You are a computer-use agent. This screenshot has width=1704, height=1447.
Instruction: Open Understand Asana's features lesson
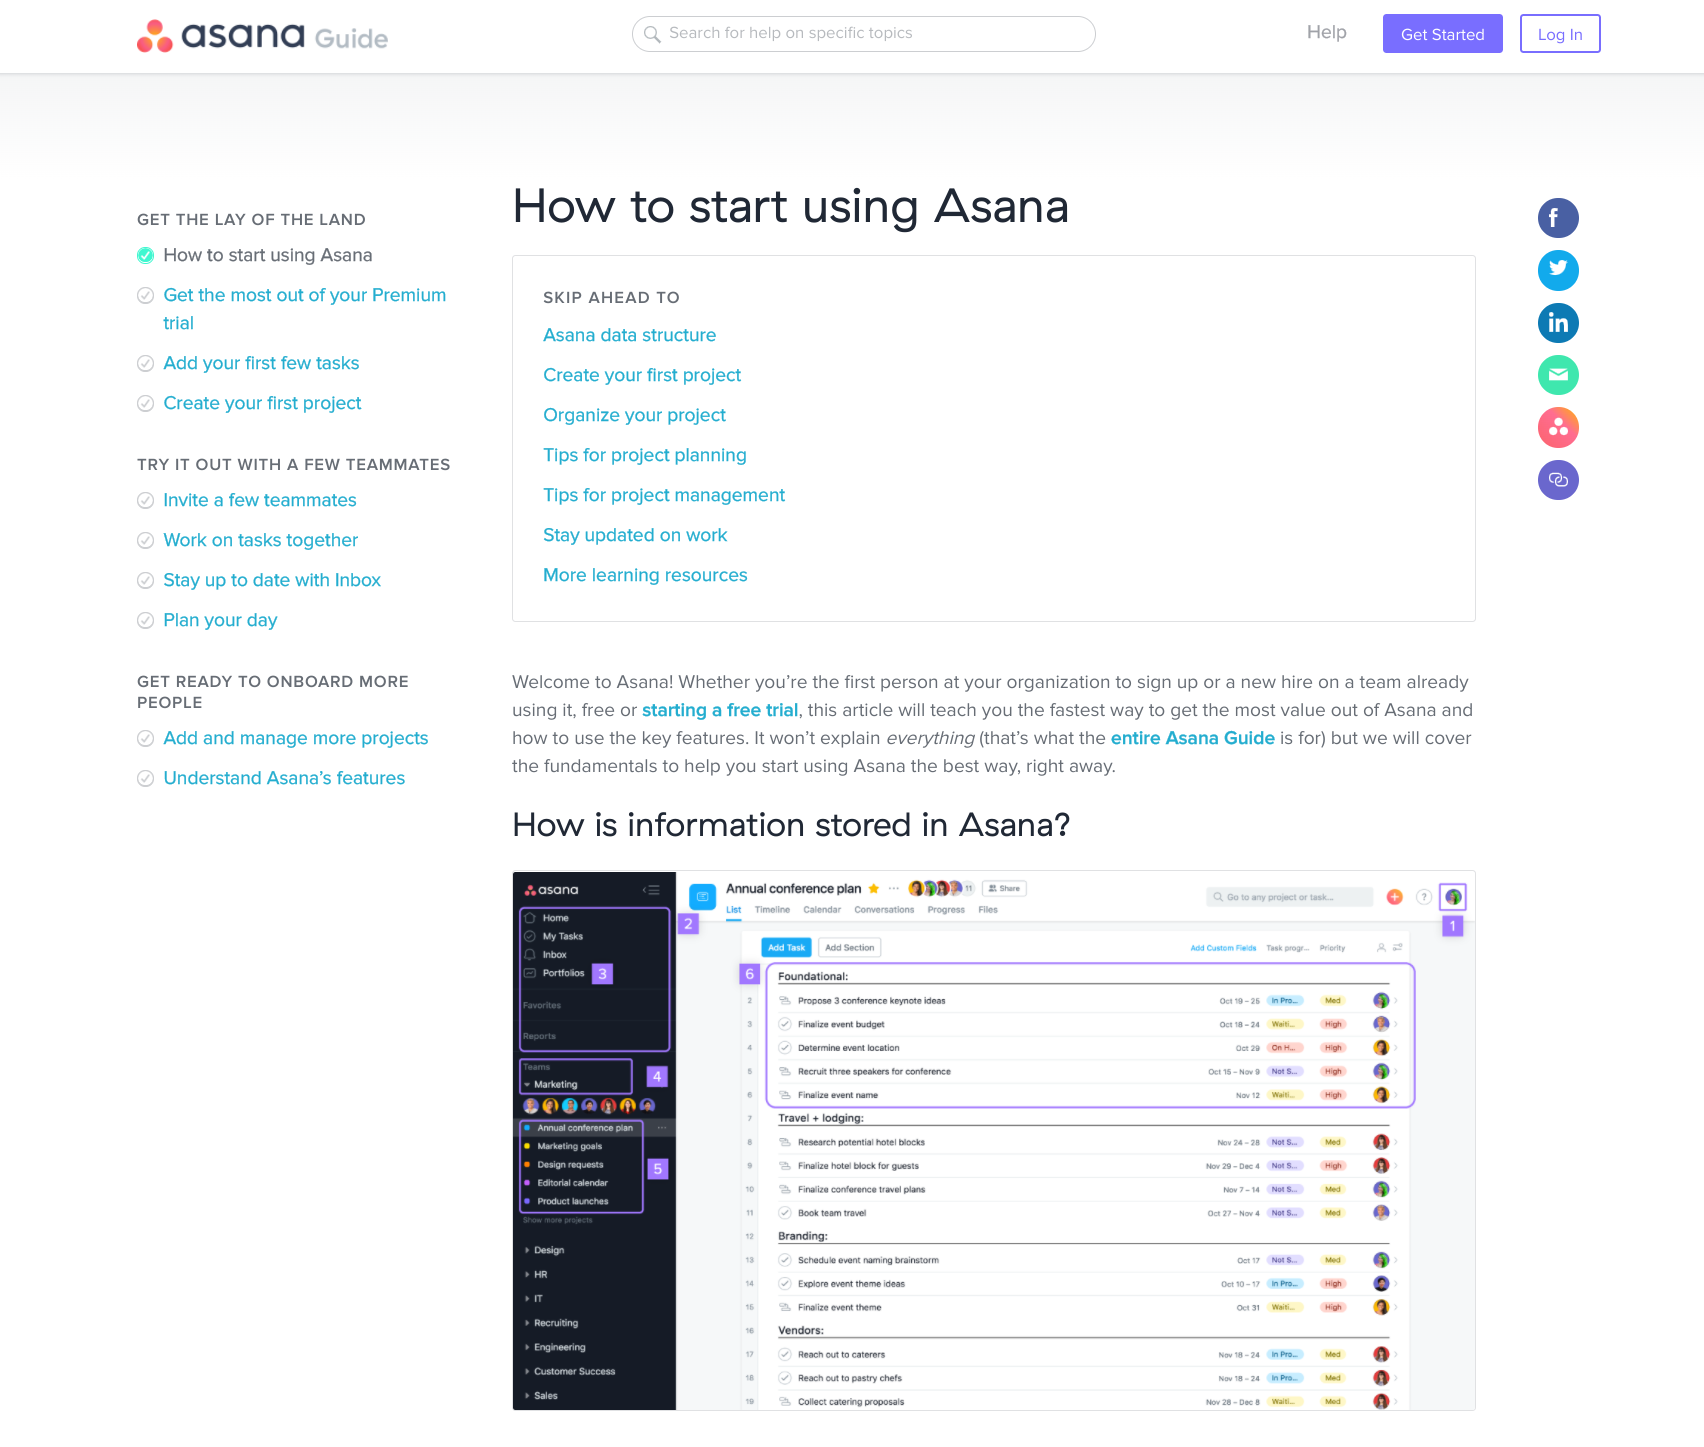pos(284,778)
